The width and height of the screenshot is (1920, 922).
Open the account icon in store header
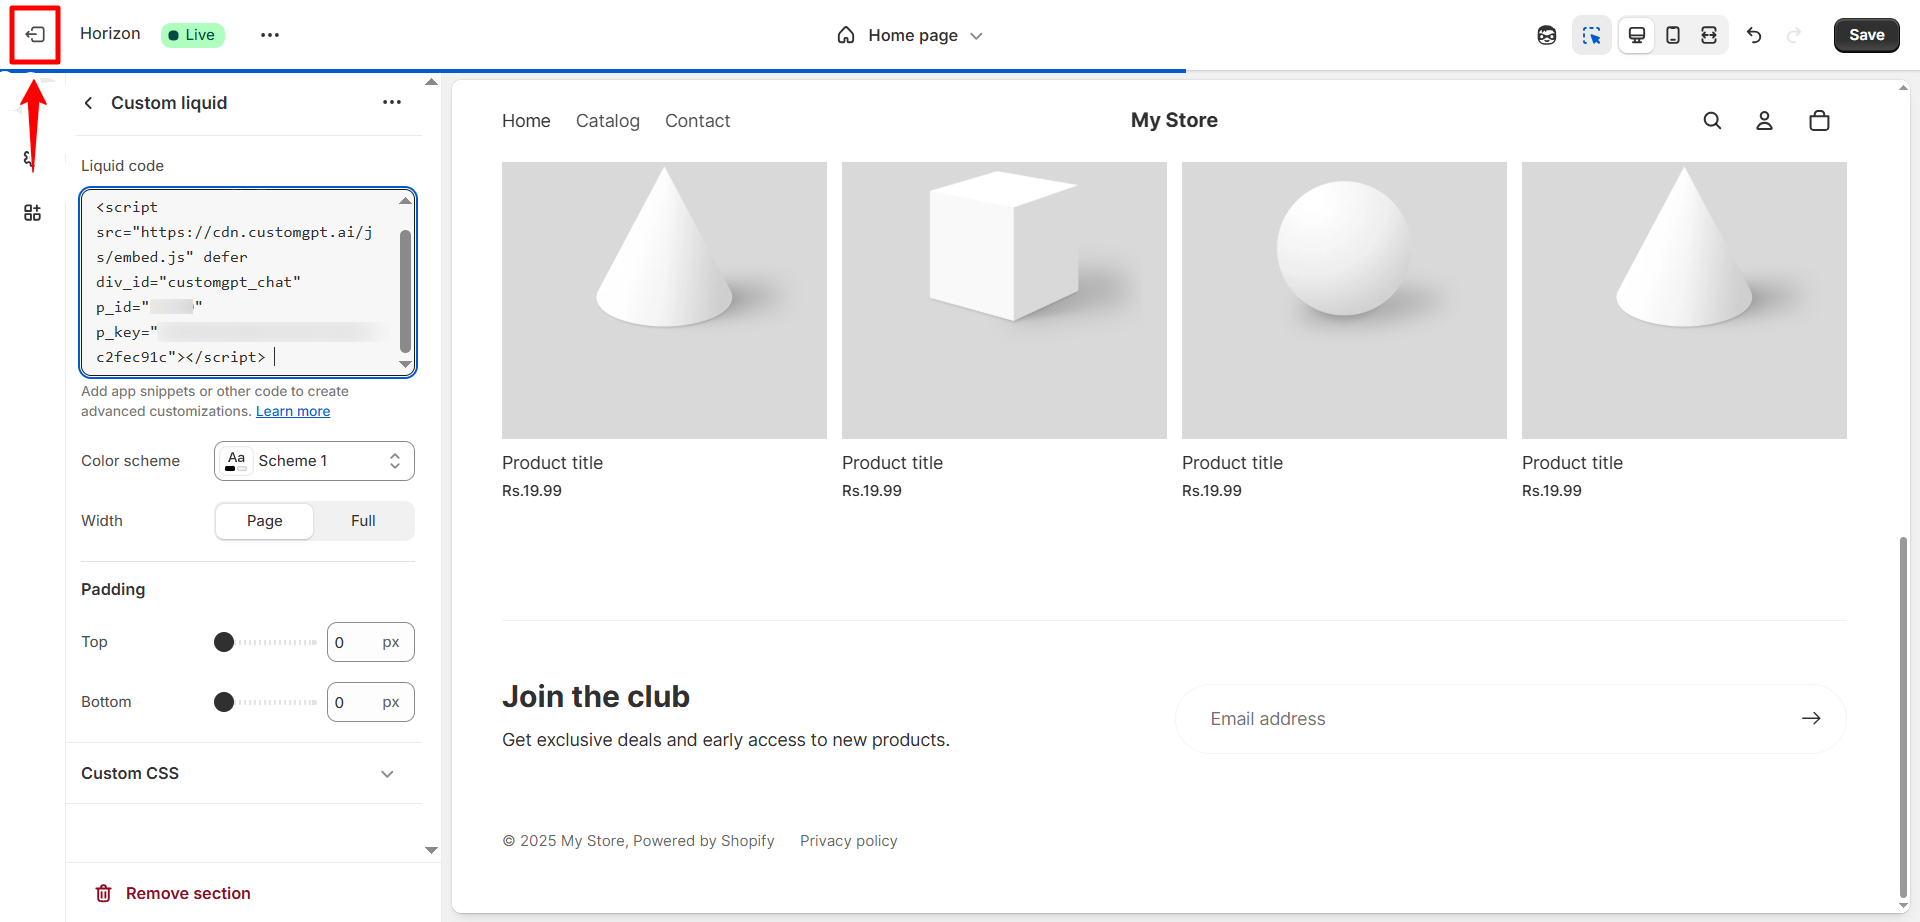pyautogui.click(x=1764, y=121)
